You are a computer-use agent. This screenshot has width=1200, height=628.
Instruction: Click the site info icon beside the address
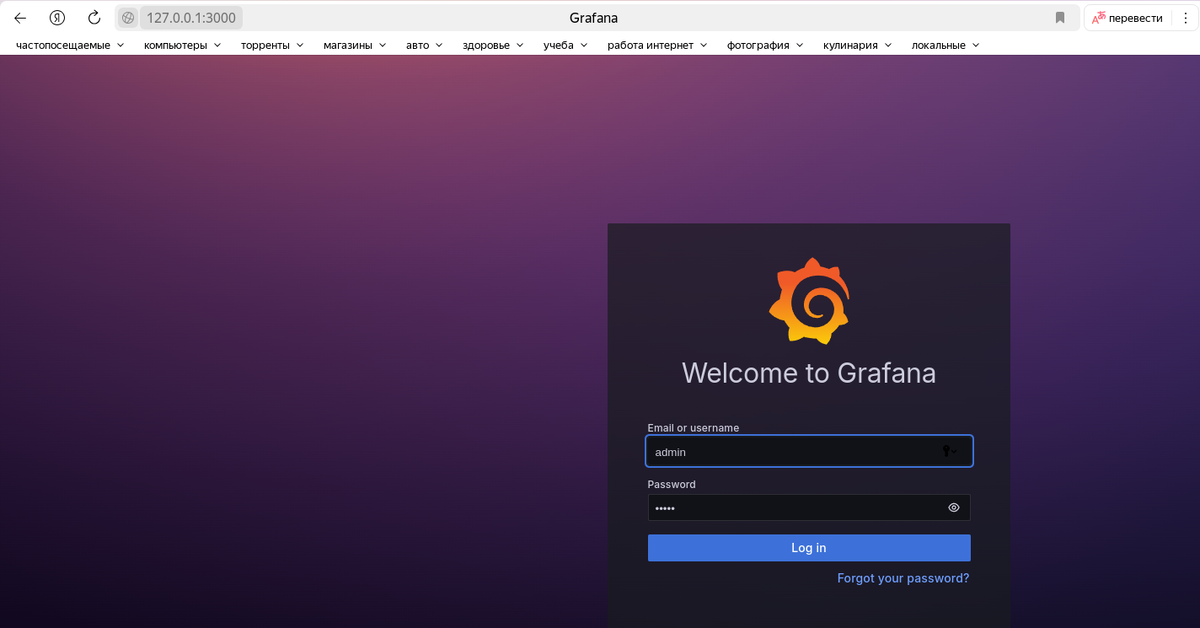point(128,18)
